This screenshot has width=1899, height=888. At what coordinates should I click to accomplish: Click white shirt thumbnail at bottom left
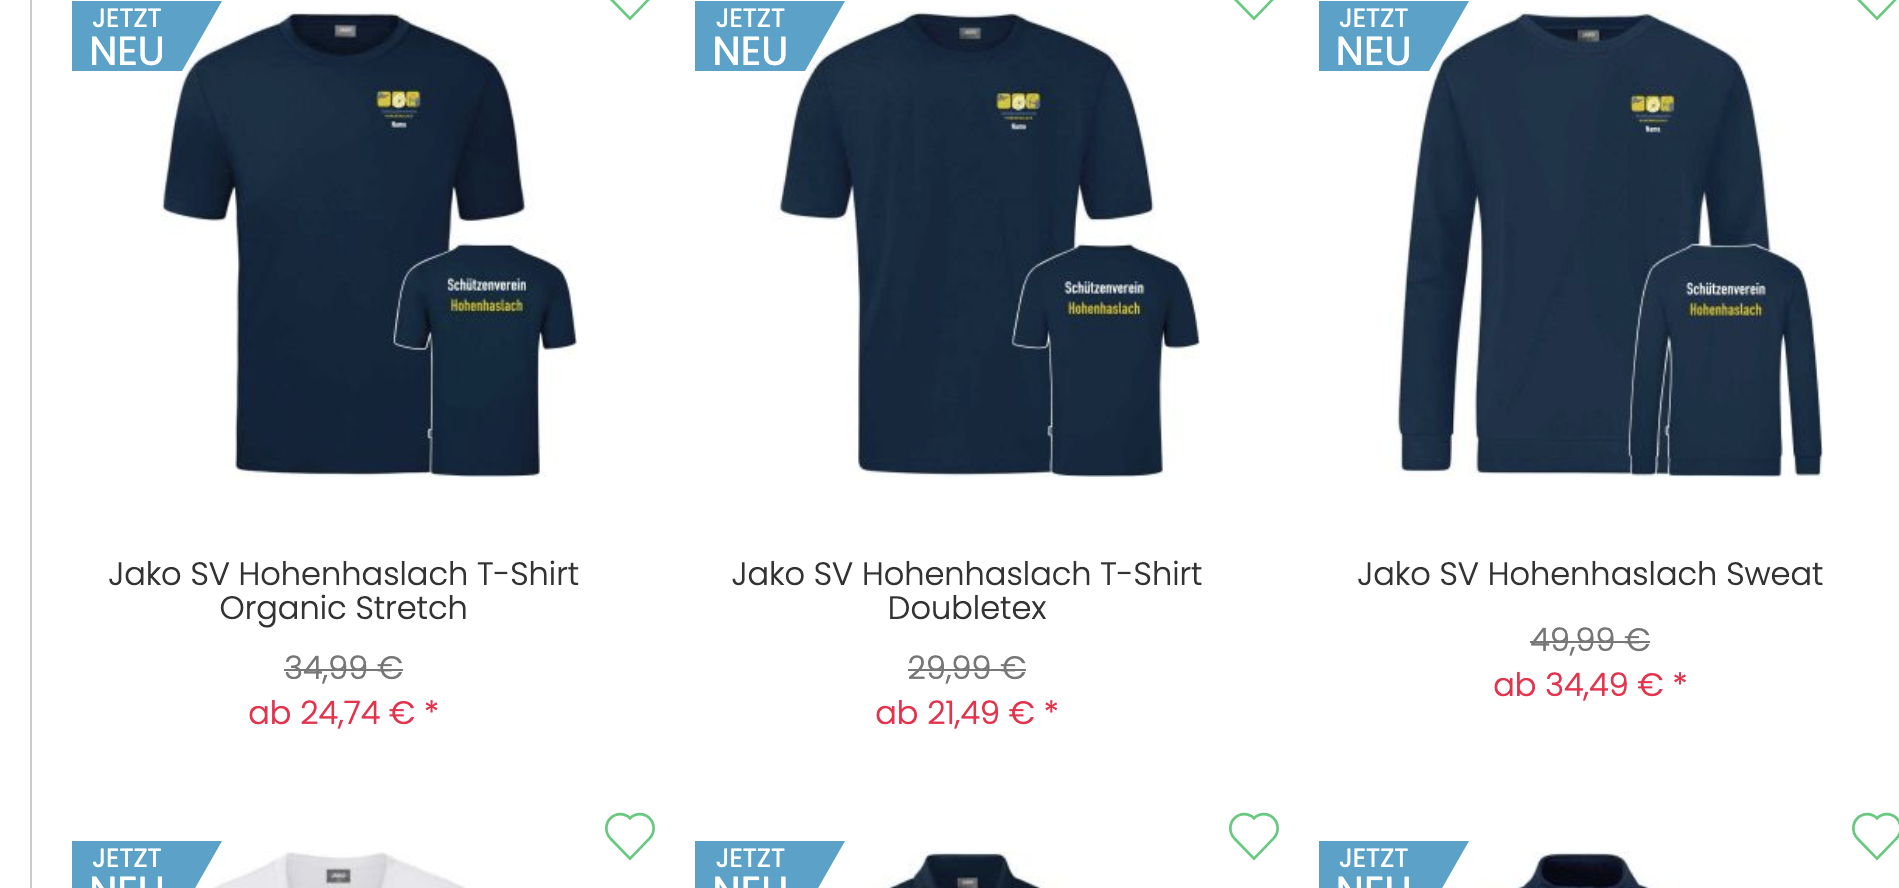coord(340,870)
